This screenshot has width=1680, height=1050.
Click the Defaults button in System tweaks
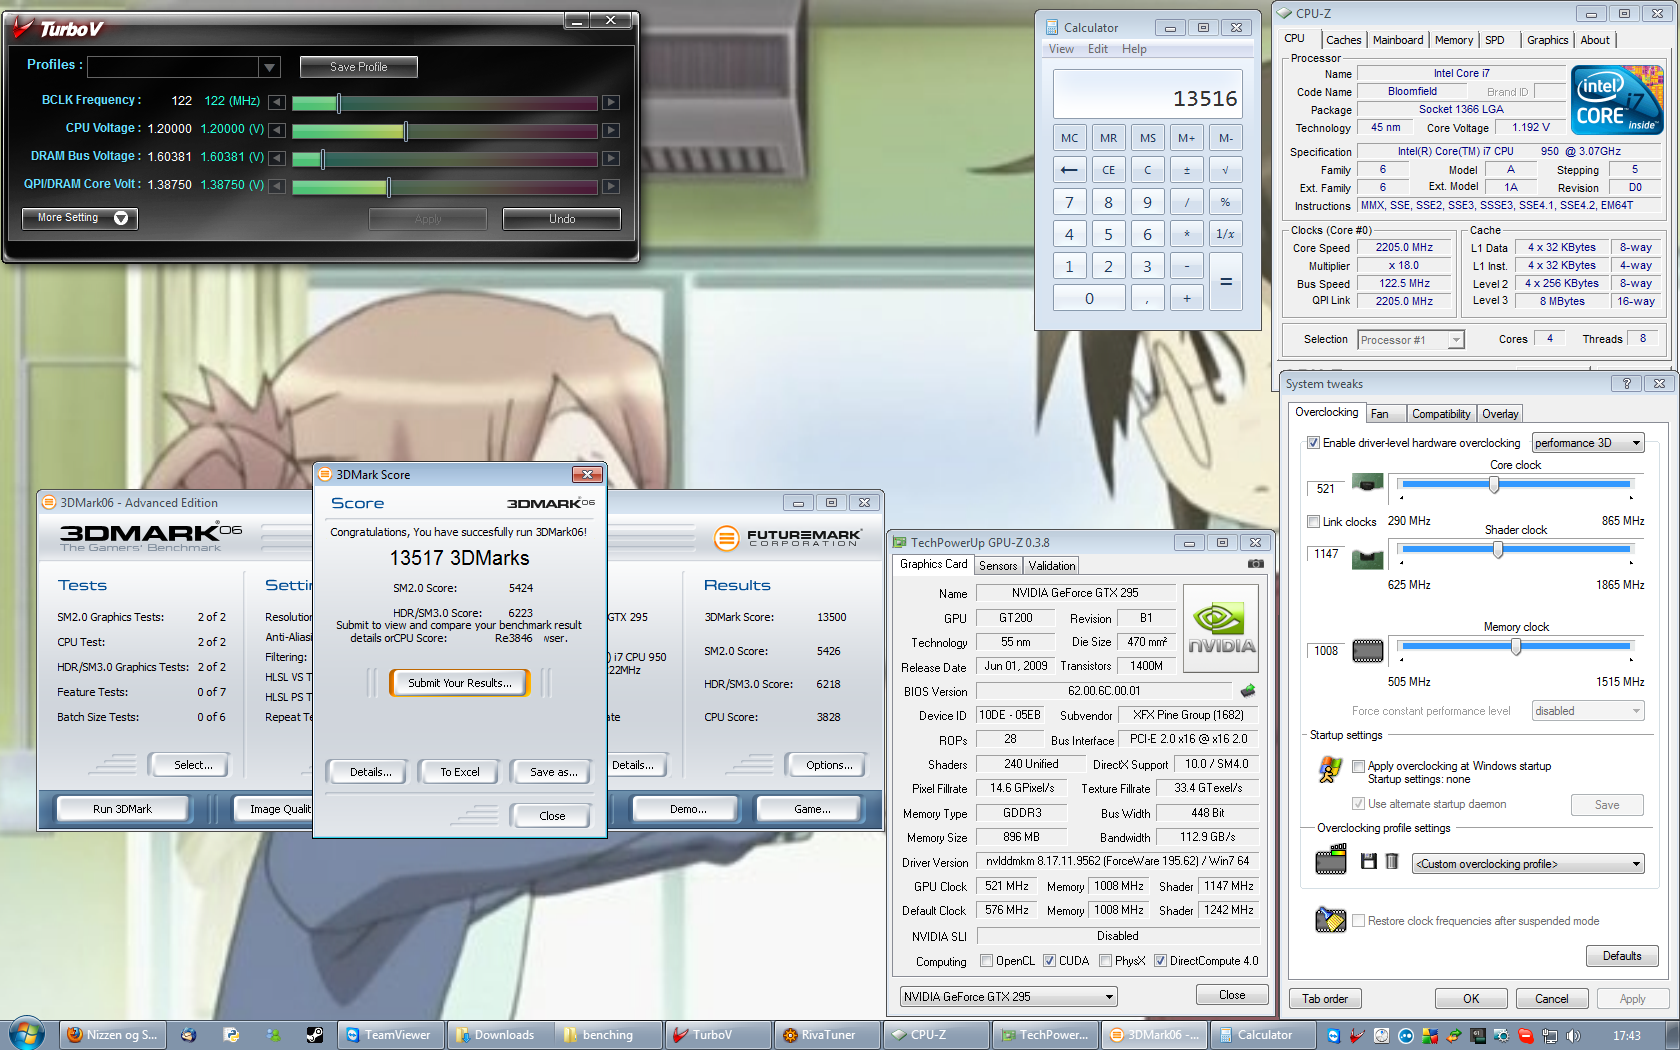coord(1622,956)
